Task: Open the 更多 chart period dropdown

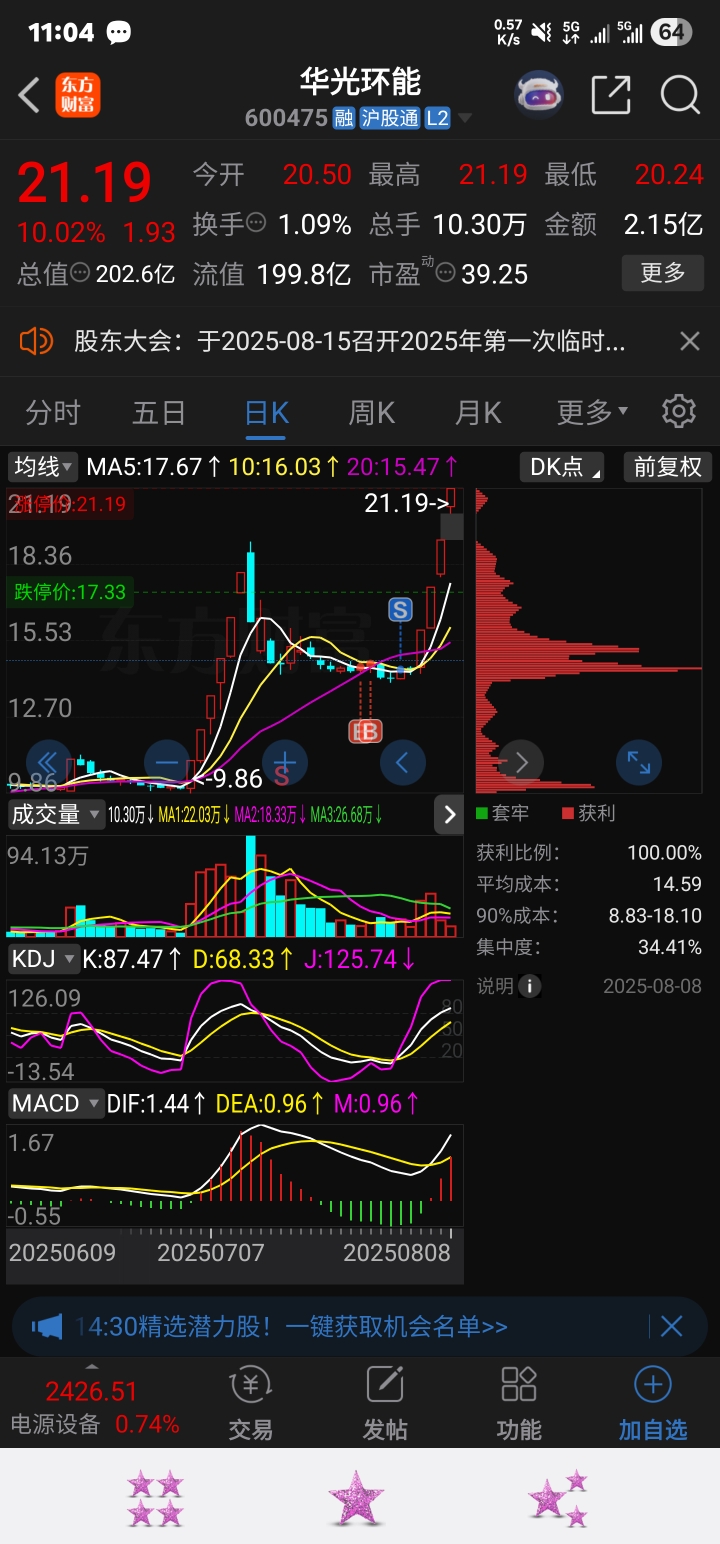Action: pos(592,412)
